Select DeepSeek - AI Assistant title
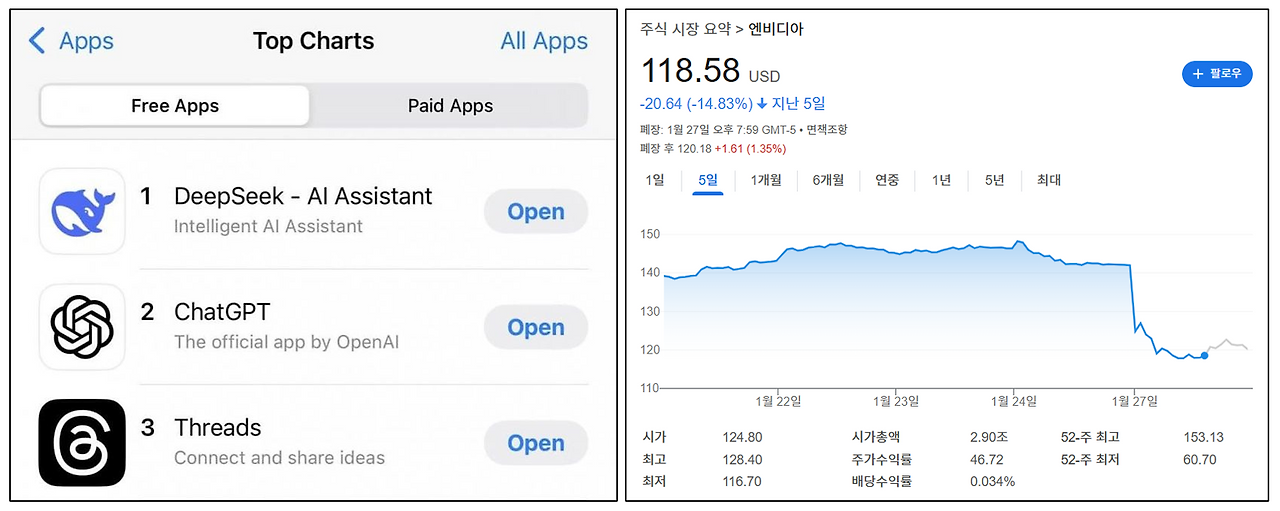Viewport: 1280px width, 511px height. pos(303,196)
